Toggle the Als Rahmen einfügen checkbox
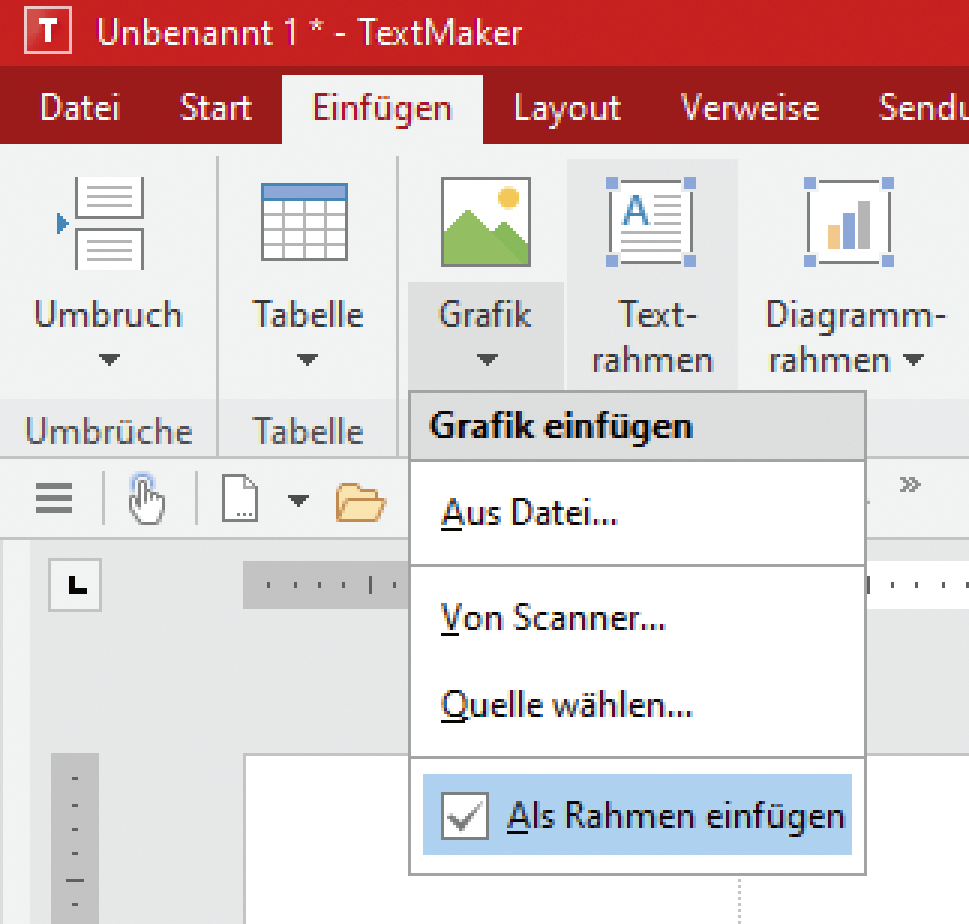This screenshot has width=969, height=924. pyautogui.click(x=465, y=816)
